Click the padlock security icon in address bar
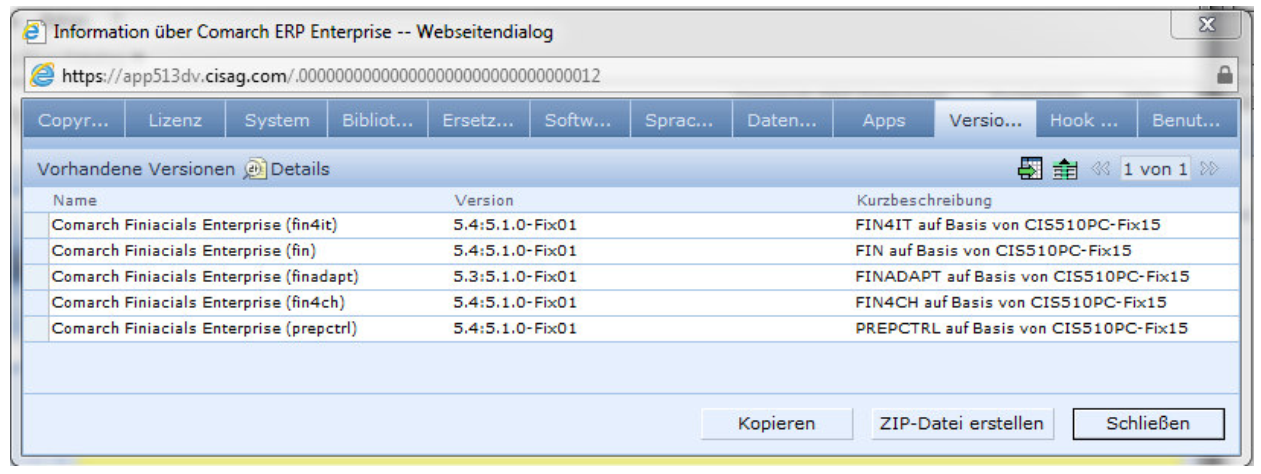The image size is (1261, 474). point(1223,76)
